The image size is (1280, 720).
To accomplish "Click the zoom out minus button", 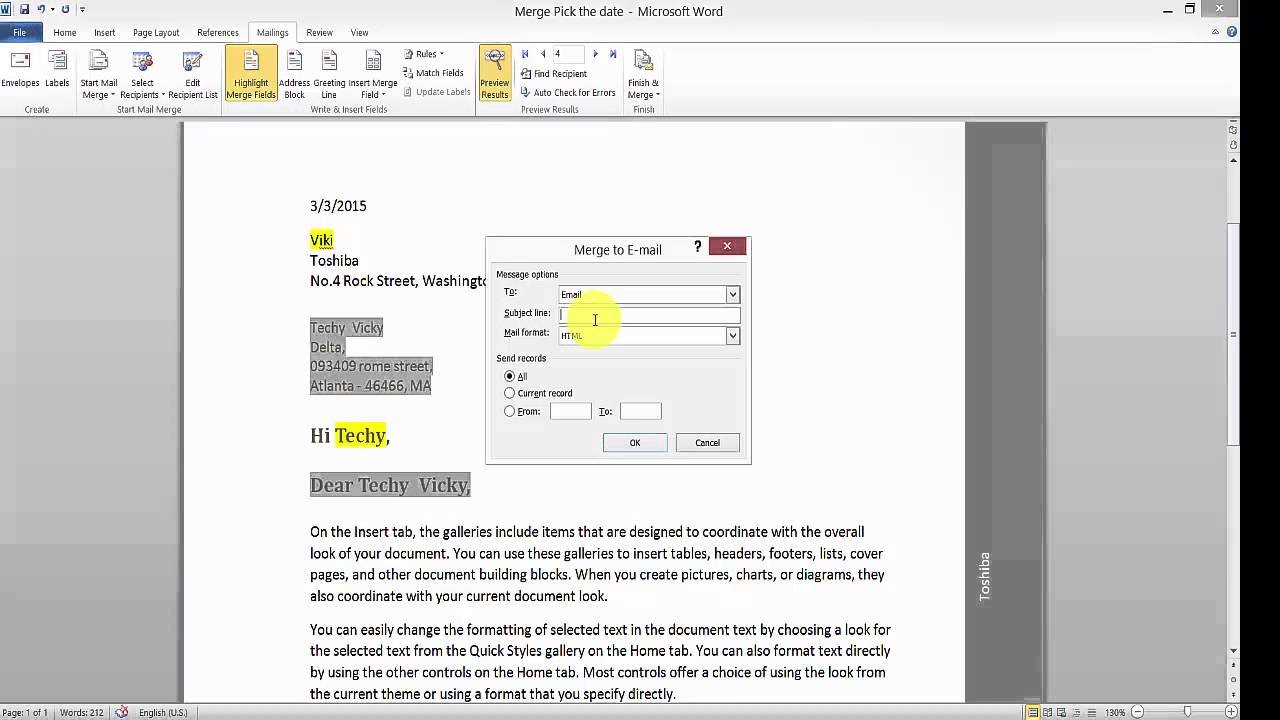I will (1138, 712).
